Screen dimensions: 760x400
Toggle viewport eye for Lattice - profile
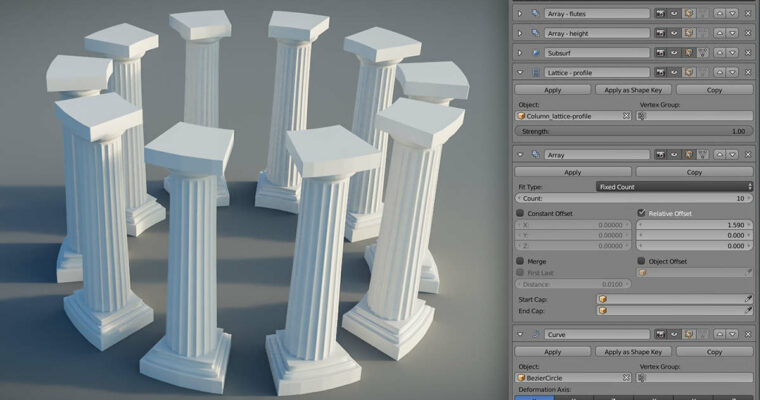click(x=674, y=72)
